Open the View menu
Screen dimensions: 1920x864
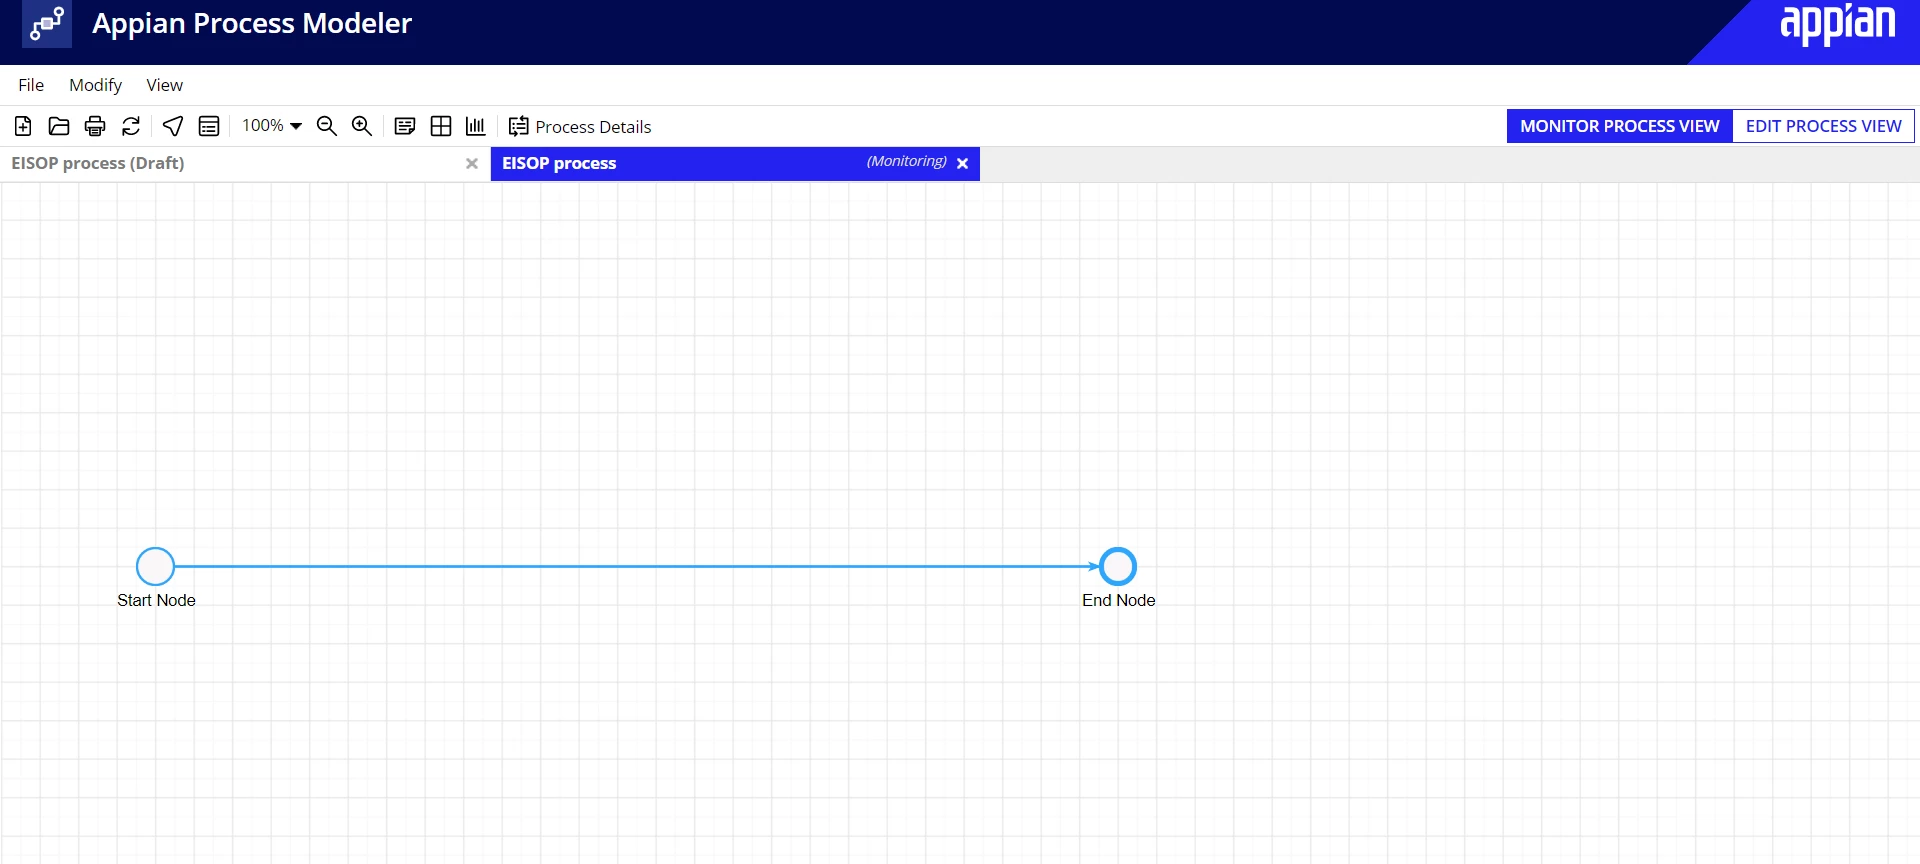point(165,85)
